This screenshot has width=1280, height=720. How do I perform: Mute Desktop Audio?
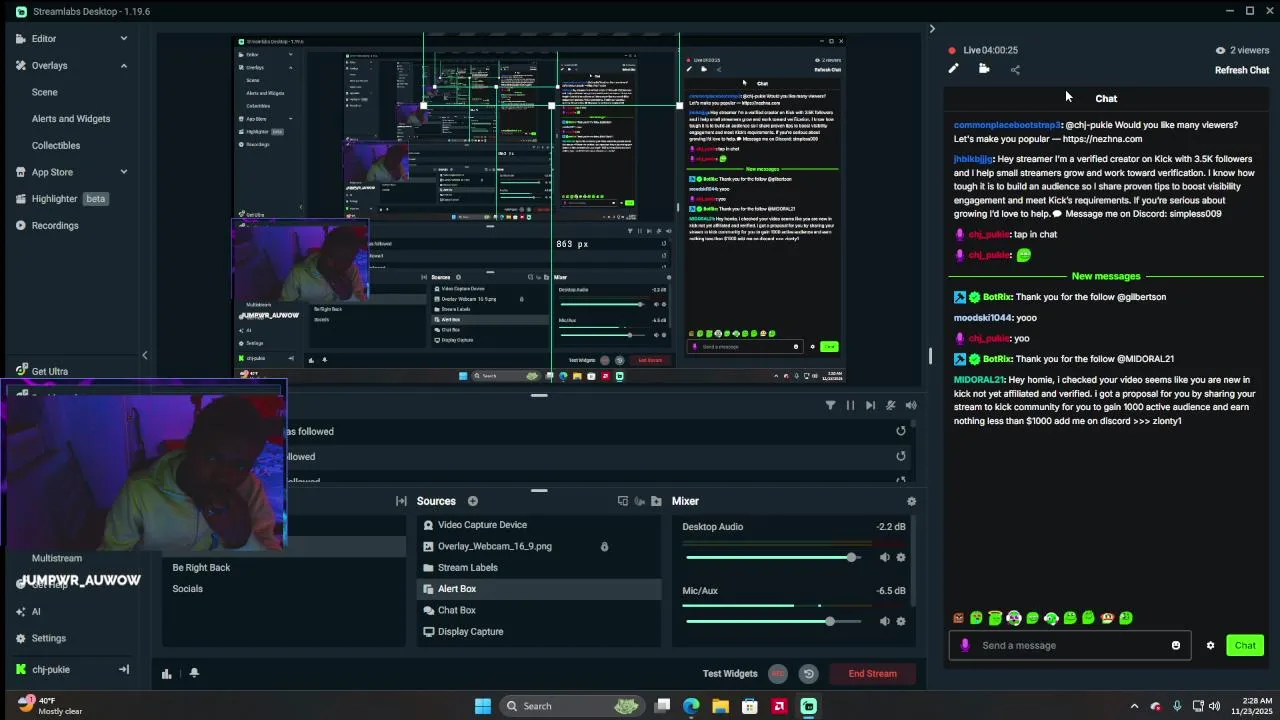[884, 557]
